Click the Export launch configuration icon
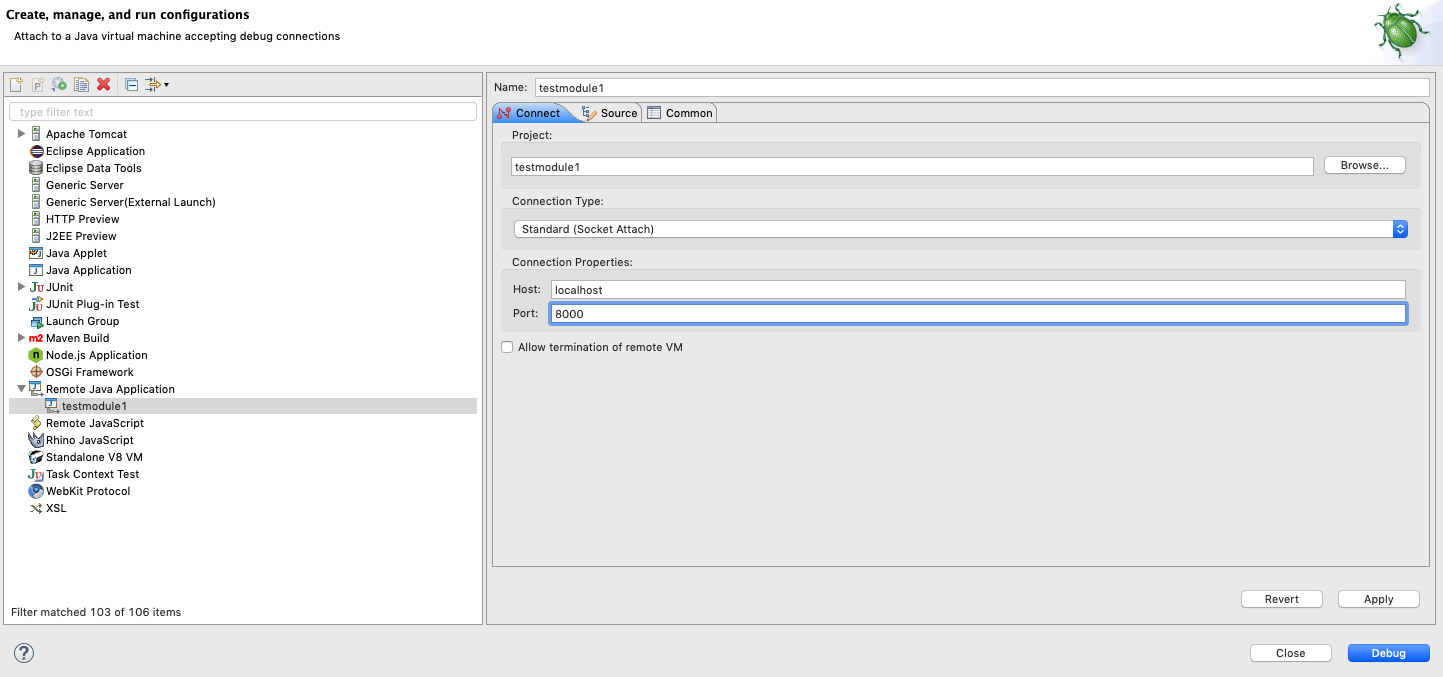Image resolution: width=1443 pixels, height=677 pixels. click(60, 85)
